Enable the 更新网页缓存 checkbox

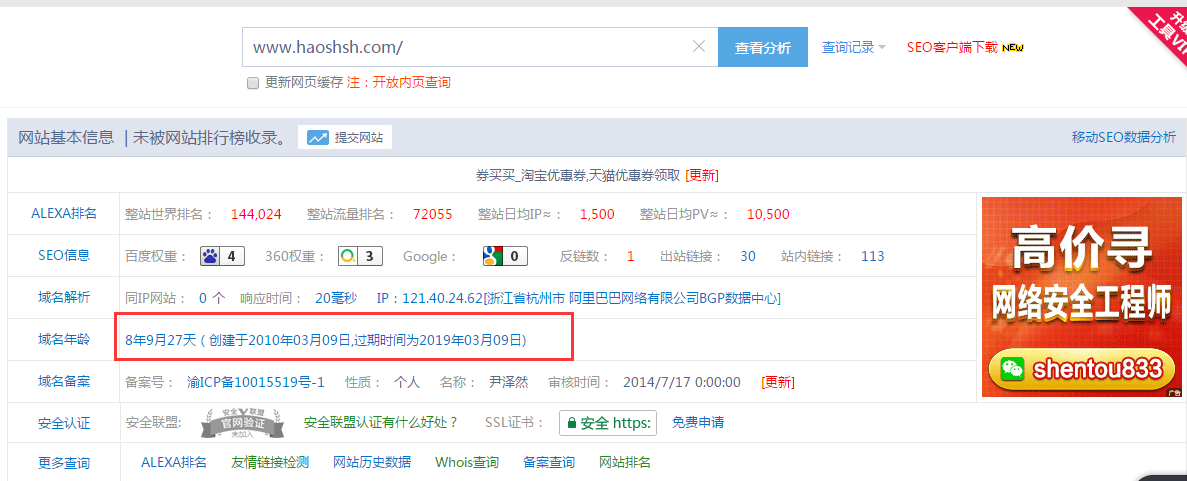tap(253, 83)
